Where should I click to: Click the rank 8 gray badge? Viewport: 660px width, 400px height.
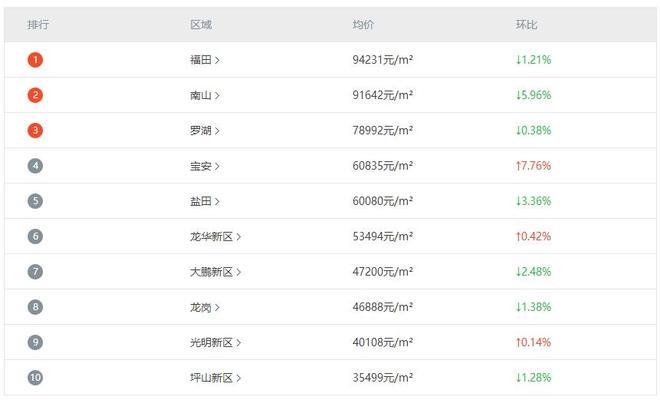coord(35,307)
